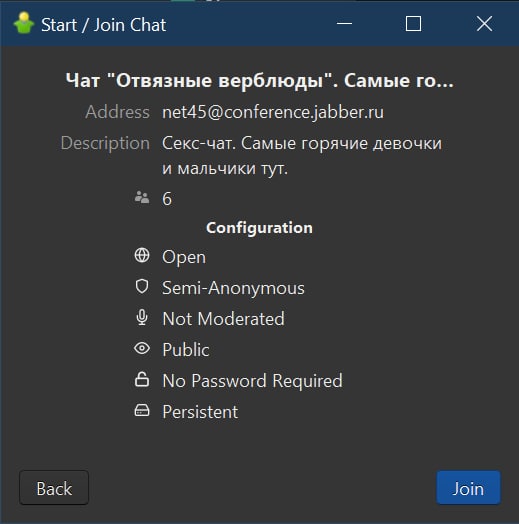
Task: Click the "Public" label
Action: [x=186, y=350]
